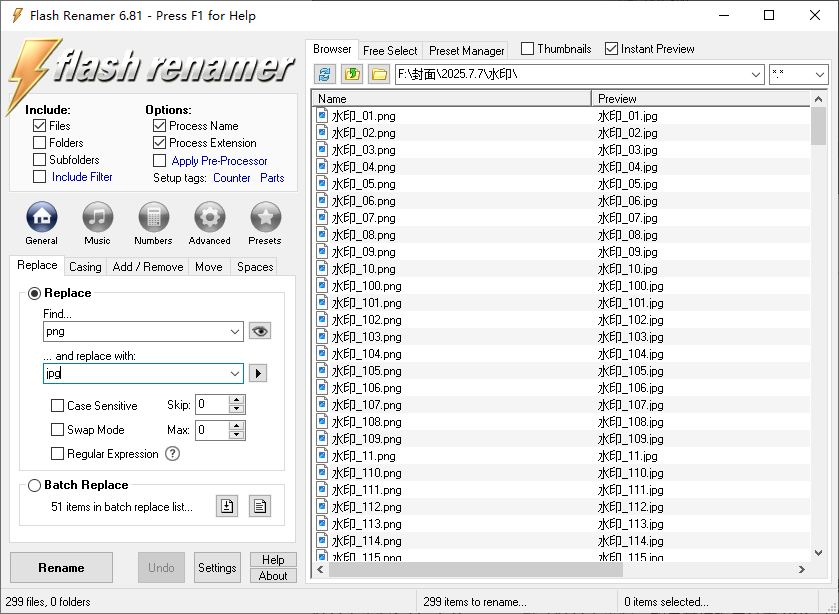
Task: Click the browse folder icon
Action: tap(379, 74)
